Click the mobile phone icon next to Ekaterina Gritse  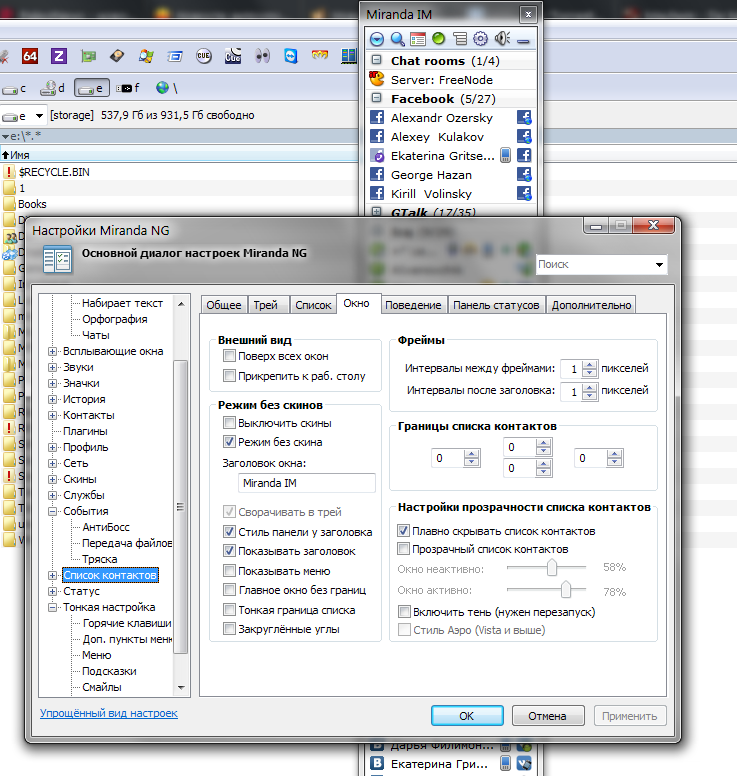point(505,155)
